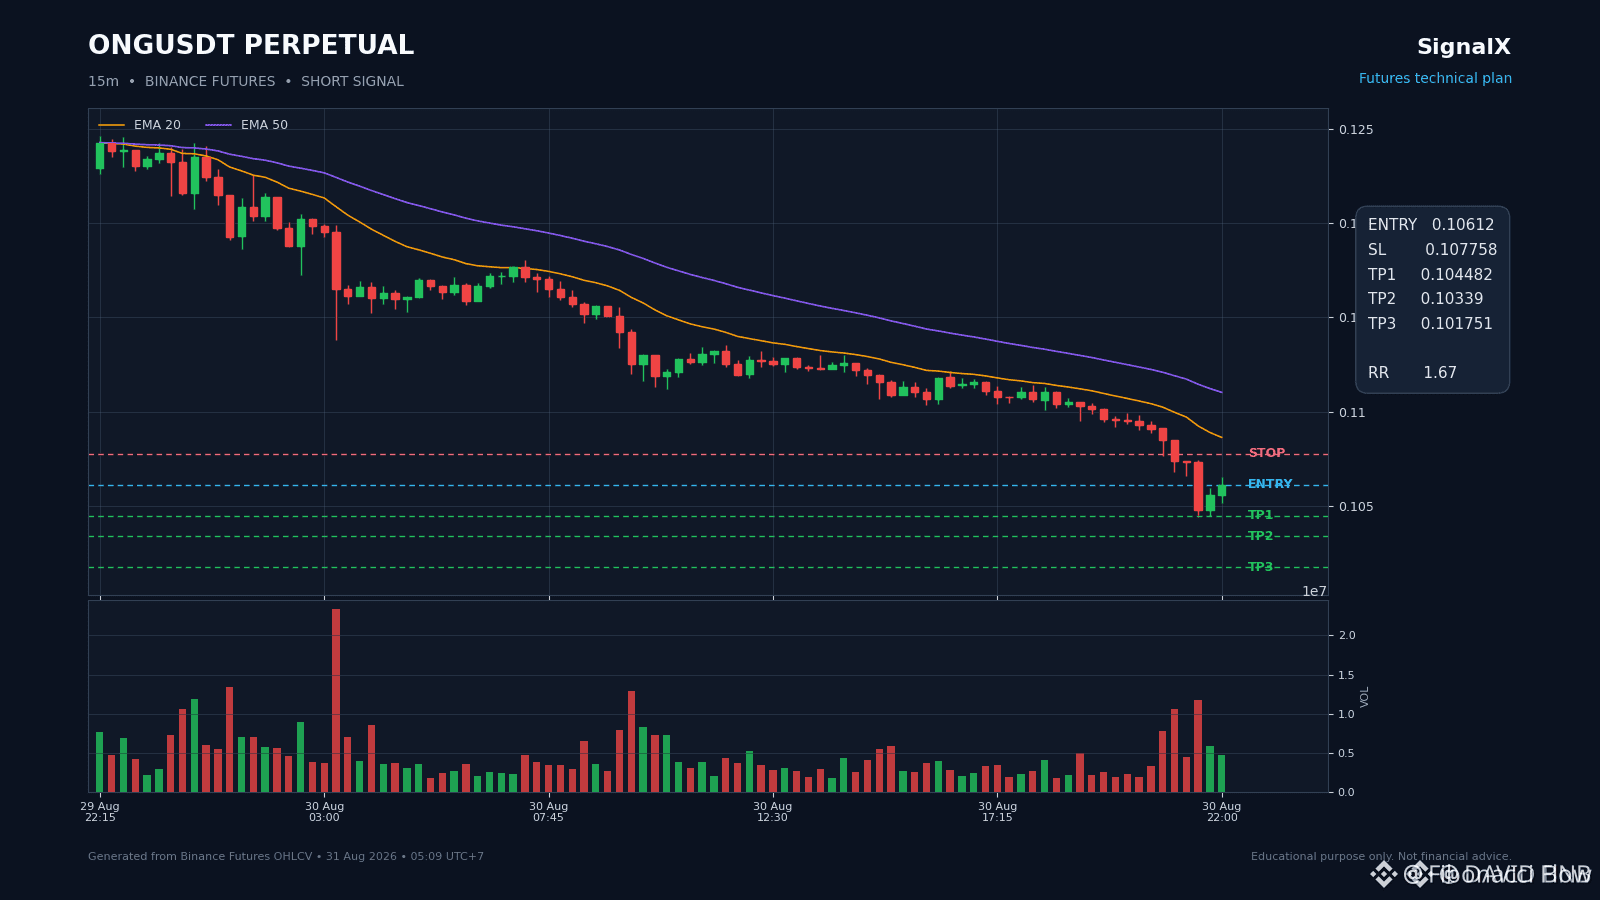
Task: Click the green TP3 line label on chart
Action: (x=1261, y=567)
